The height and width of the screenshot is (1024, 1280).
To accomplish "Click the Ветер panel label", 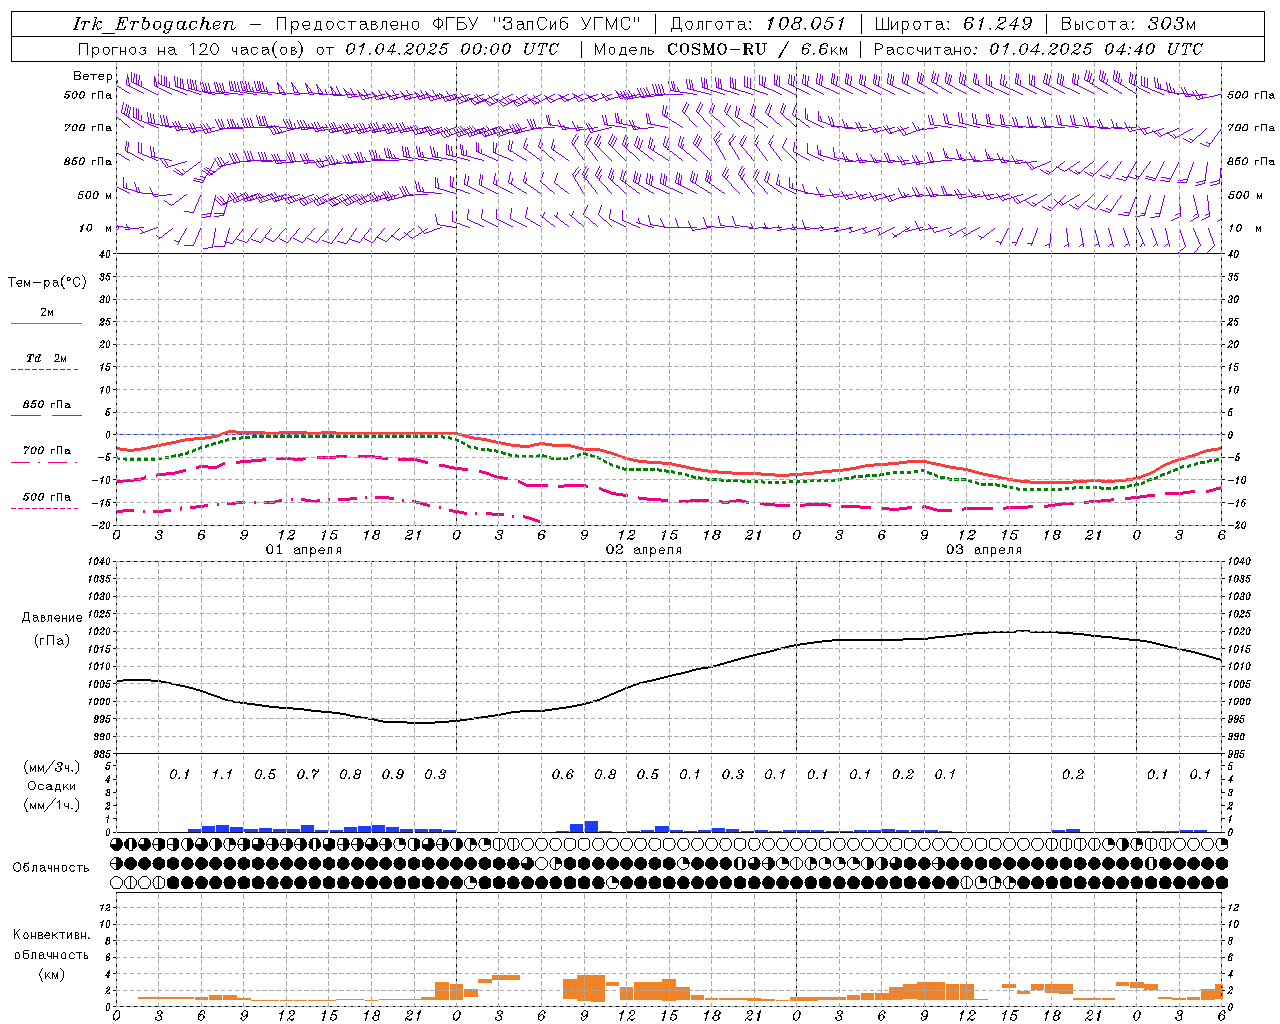I will point(93,76).
